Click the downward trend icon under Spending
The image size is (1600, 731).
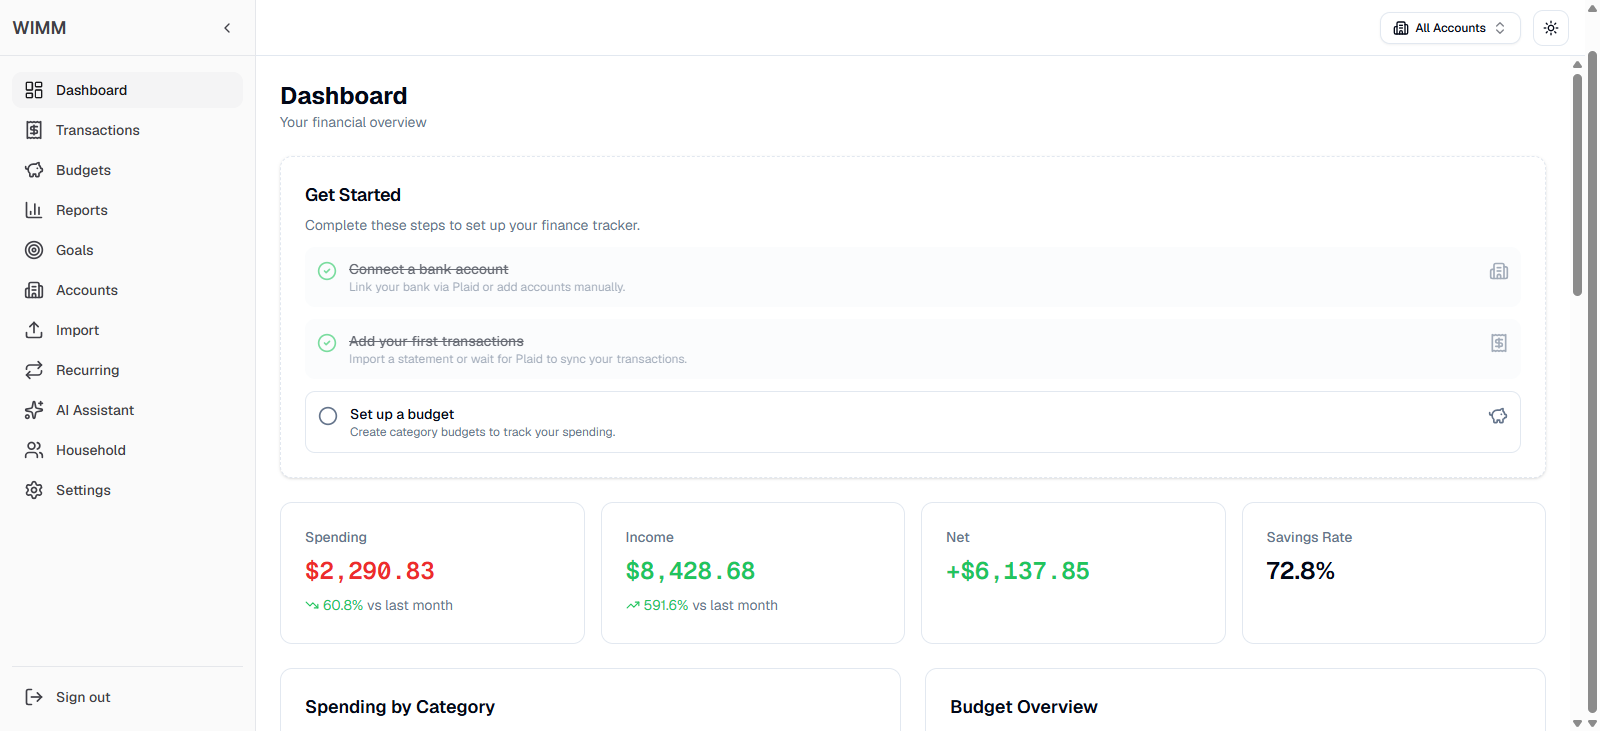[312, 605]
